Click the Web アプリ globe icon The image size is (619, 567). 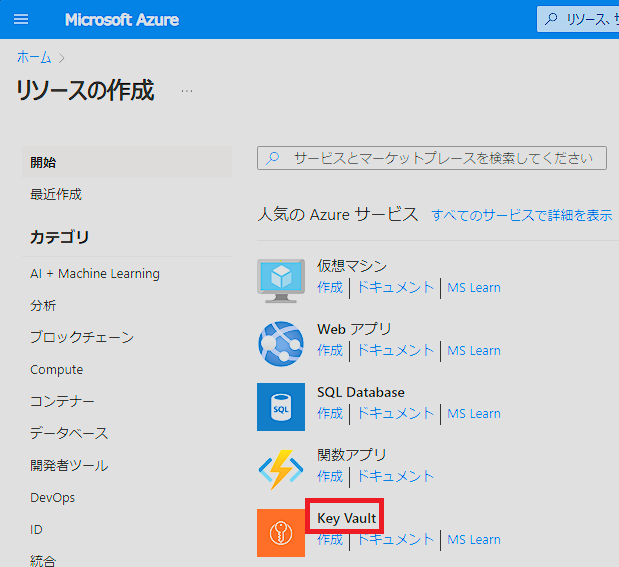(x=281, y=344)
